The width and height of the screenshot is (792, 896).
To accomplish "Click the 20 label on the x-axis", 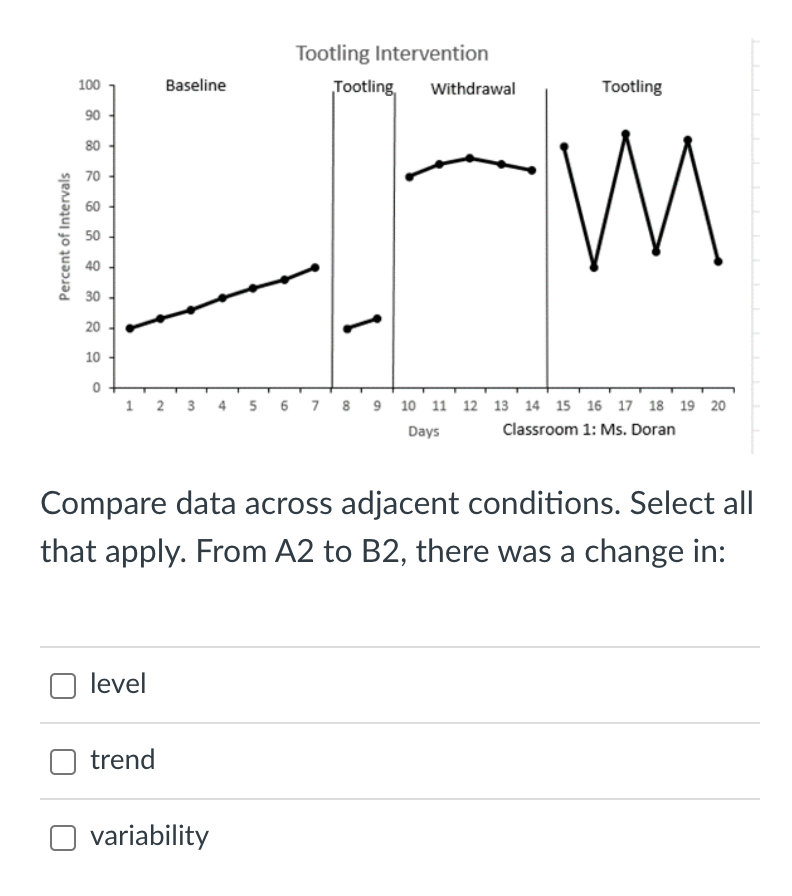I will [x=718, y=405].
